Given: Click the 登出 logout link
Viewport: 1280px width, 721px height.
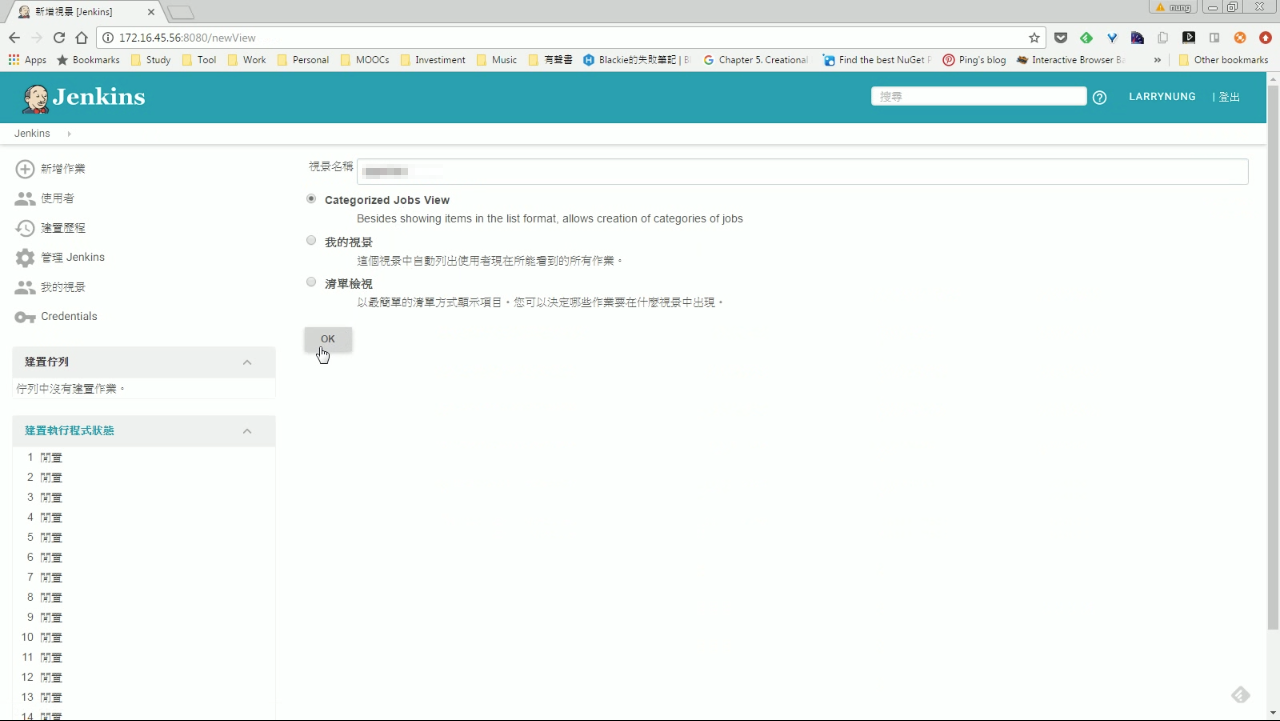Looking at the screenshot, I should click(x=1229, y=97).
